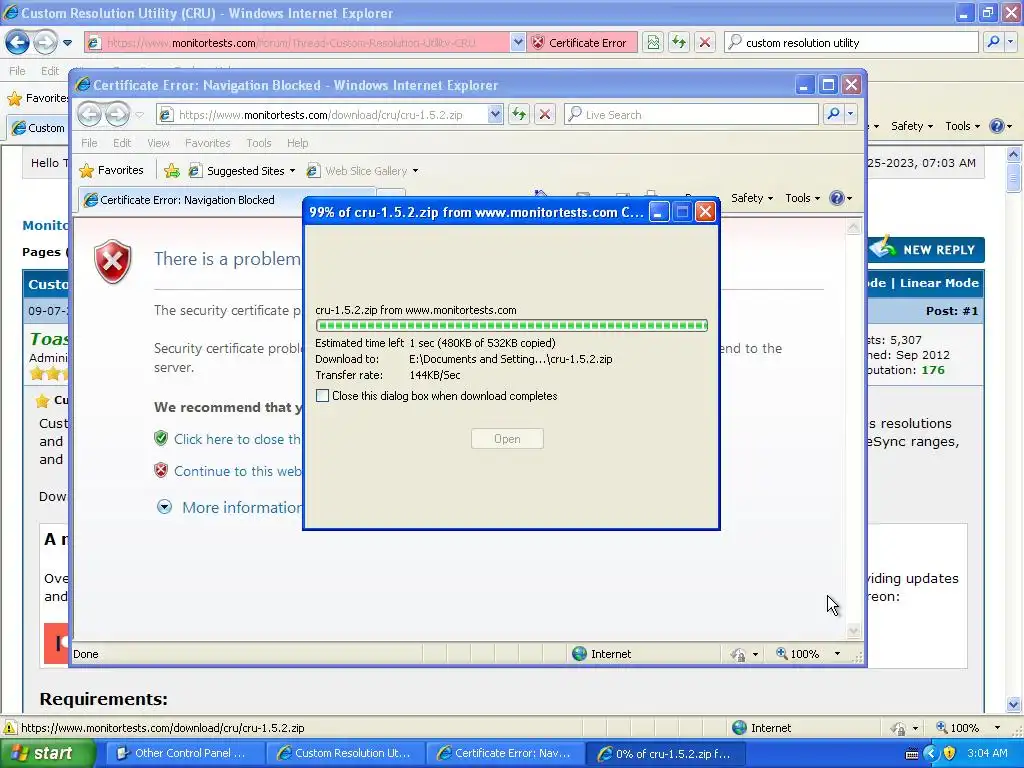The image size is (1024, 768).
Task: Click search magnifier button in outer IE window
Action: pyautogui.click(x=993, y=42)
